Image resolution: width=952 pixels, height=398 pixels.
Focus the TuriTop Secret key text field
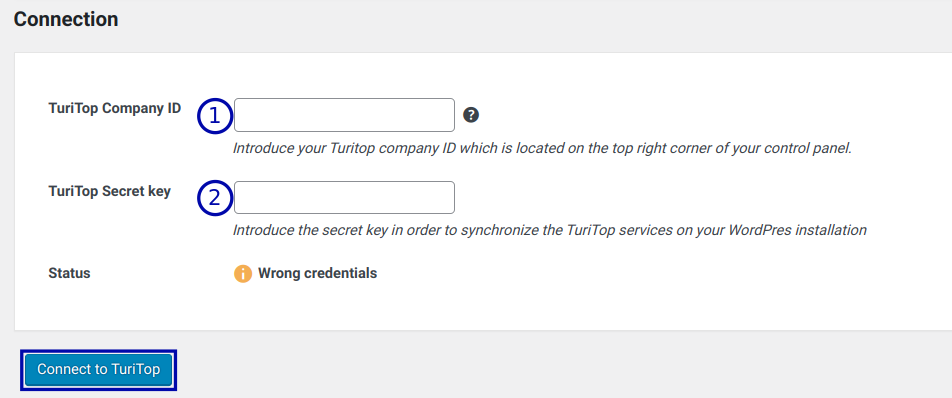pyautogui.click(x=344, y=197)
